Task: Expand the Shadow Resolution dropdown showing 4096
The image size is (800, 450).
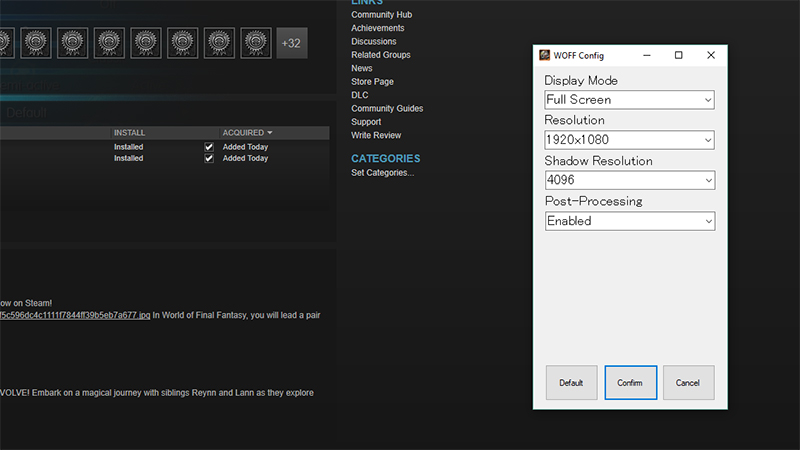Action: (630, 180)
